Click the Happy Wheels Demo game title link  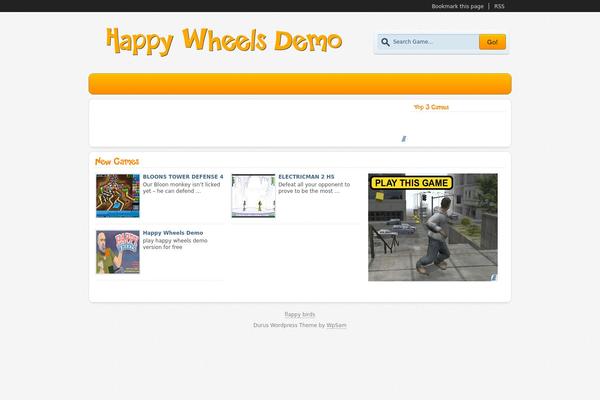point(173,233)
